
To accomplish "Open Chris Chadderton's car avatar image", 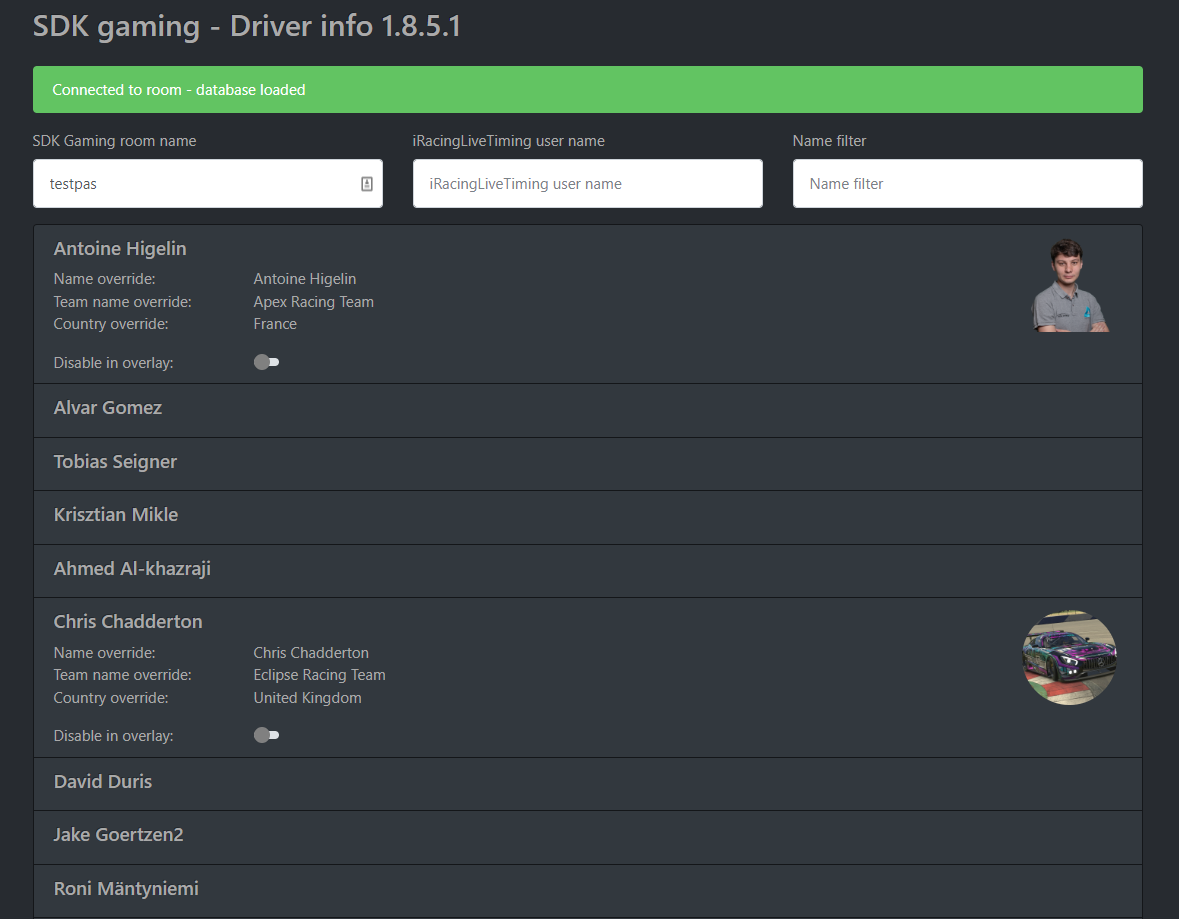I will click(x=1069, y=657).
